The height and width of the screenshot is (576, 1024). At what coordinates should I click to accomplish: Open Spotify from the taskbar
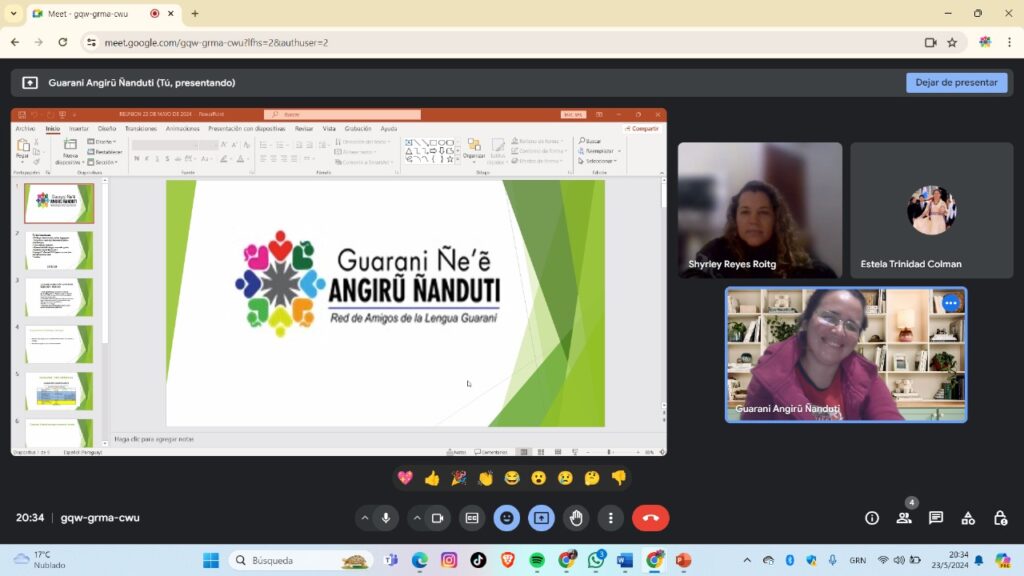537,560
